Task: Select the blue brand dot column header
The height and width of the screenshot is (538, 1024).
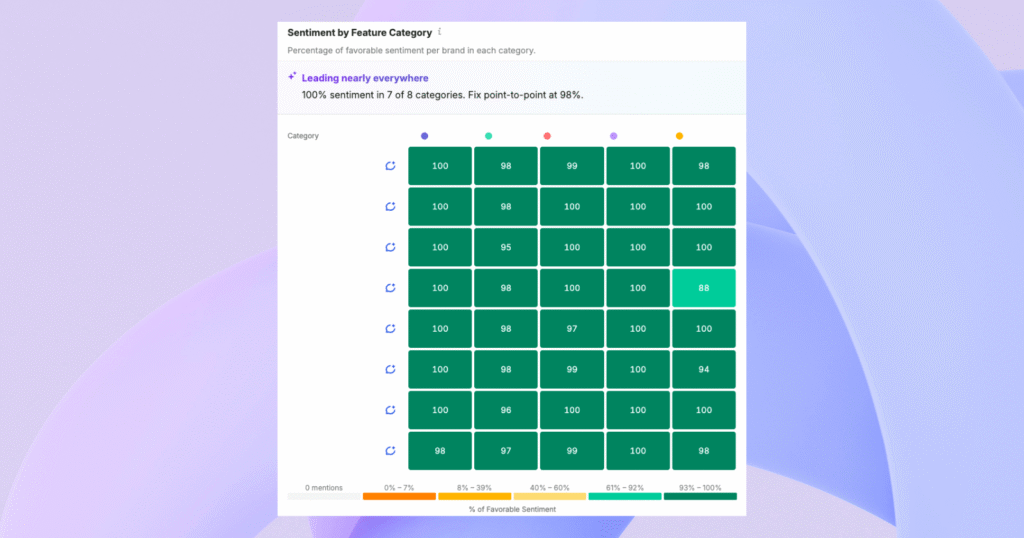Action: coord(424,136)
